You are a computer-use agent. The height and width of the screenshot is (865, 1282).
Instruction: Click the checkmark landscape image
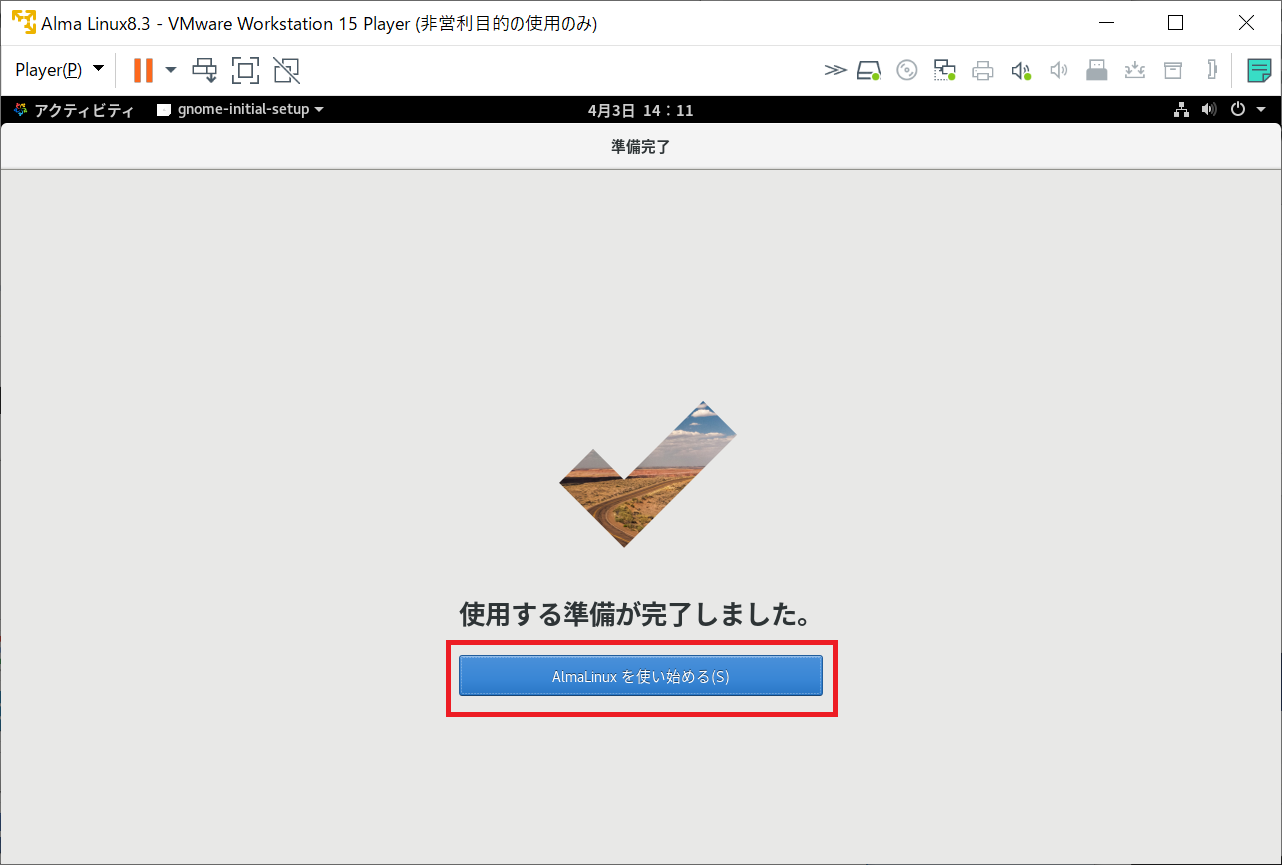[x=647, y=473]
